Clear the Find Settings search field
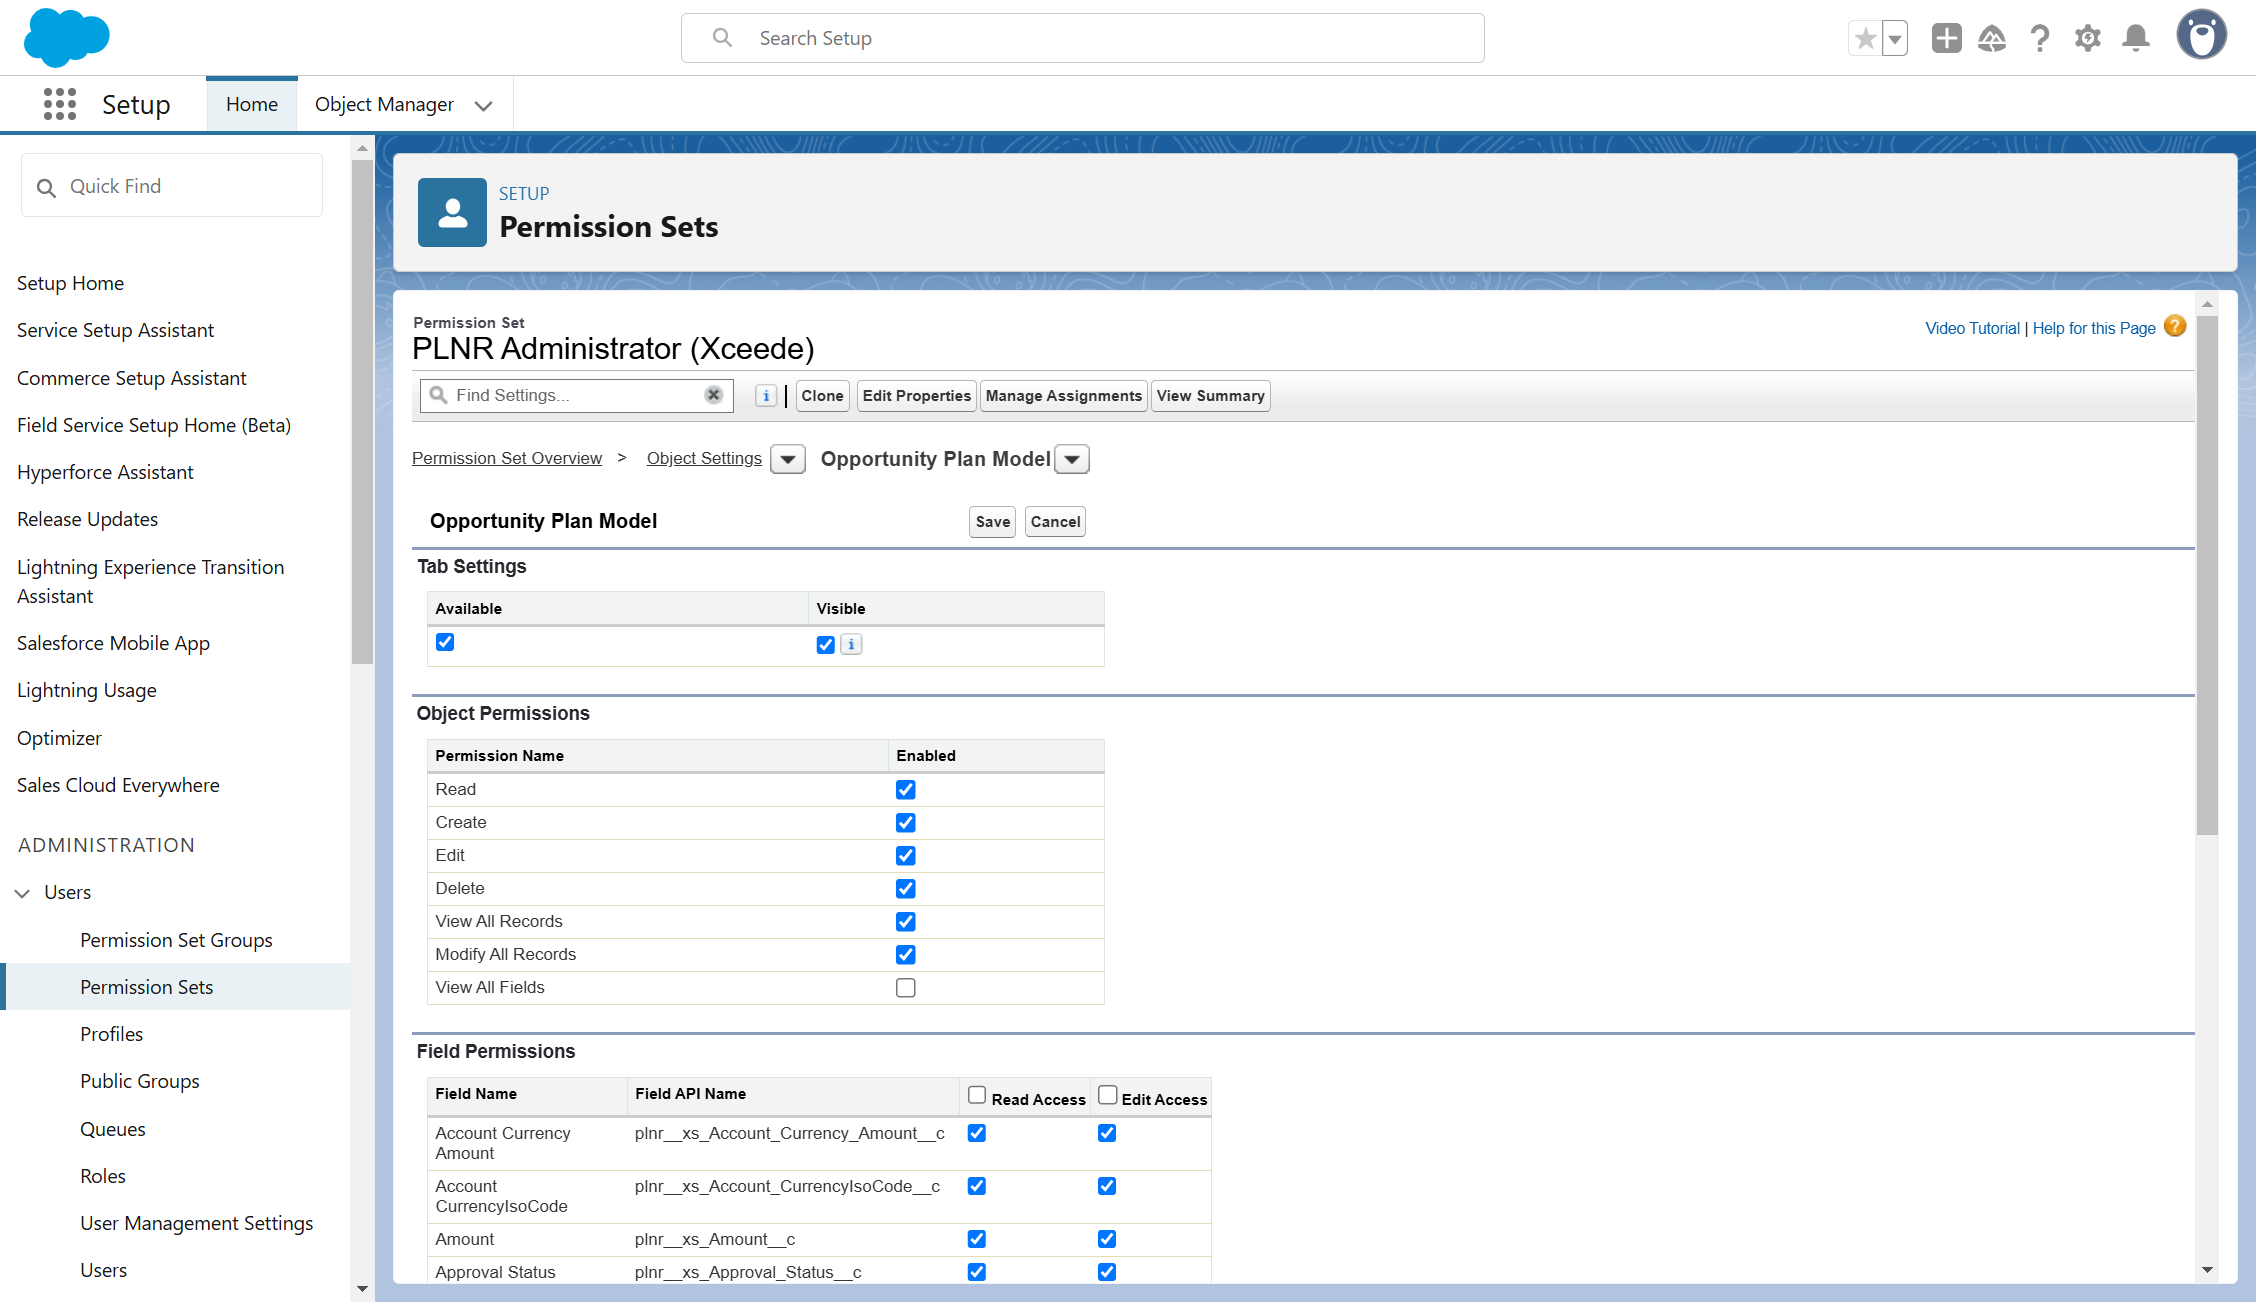 click(713, 395)
